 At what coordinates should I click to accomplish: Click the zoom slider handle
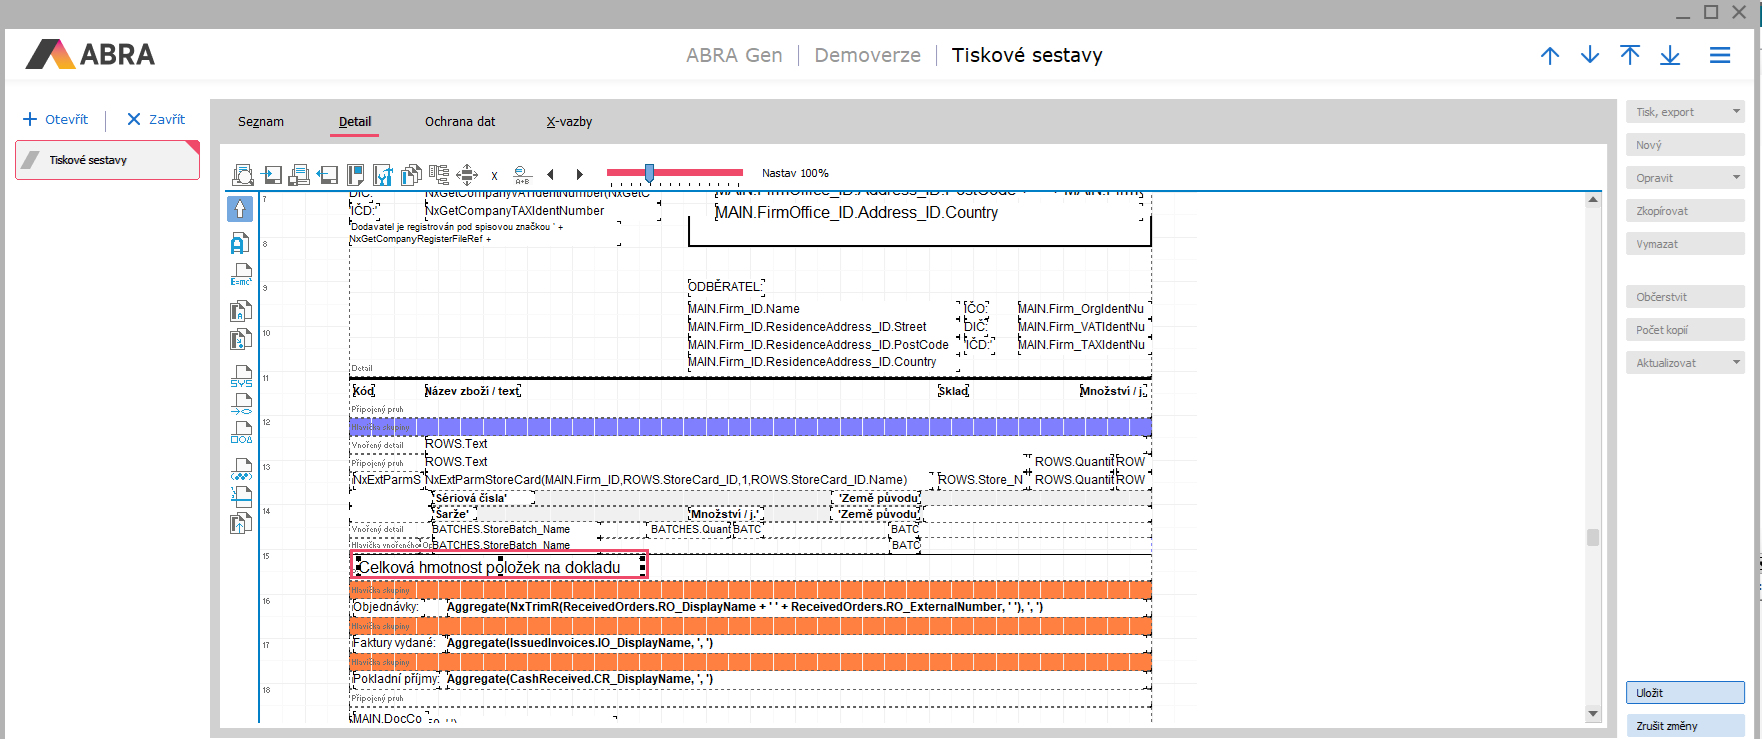point(649,173)
